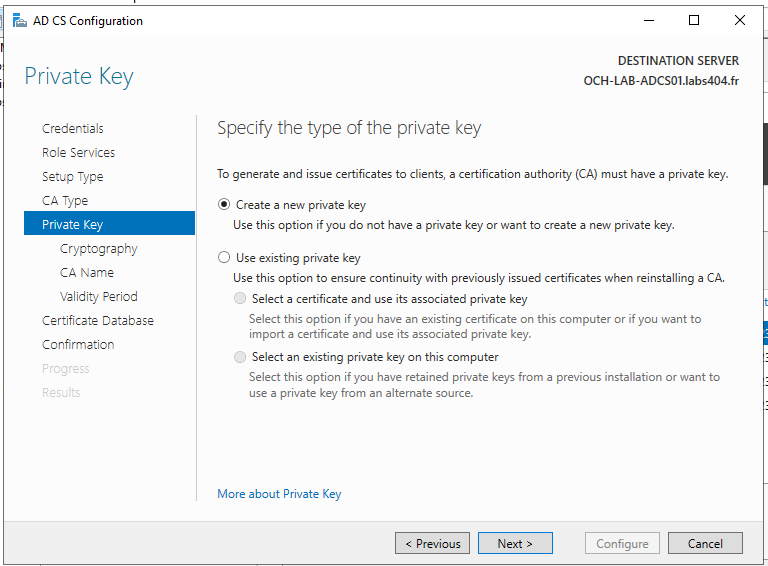
Task: Maximize the AD CS Configuration window
Action: [694, 21]
